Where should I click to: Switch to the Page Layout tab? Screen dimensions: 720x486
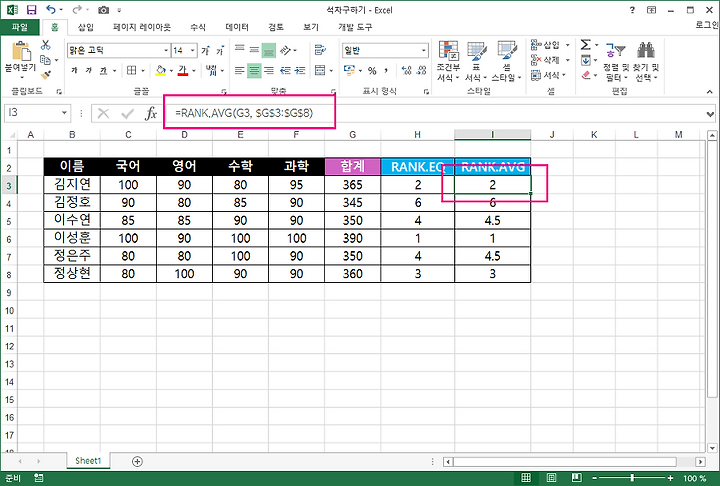coord(142,27)
